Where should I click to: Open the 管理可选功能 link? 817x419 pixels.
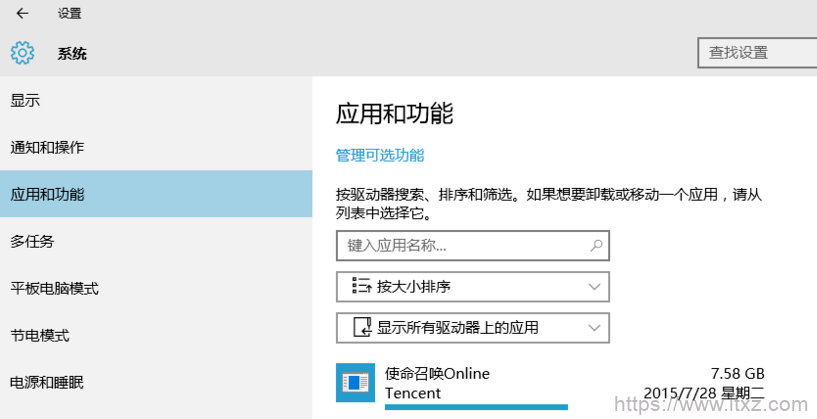coord(380,155)
